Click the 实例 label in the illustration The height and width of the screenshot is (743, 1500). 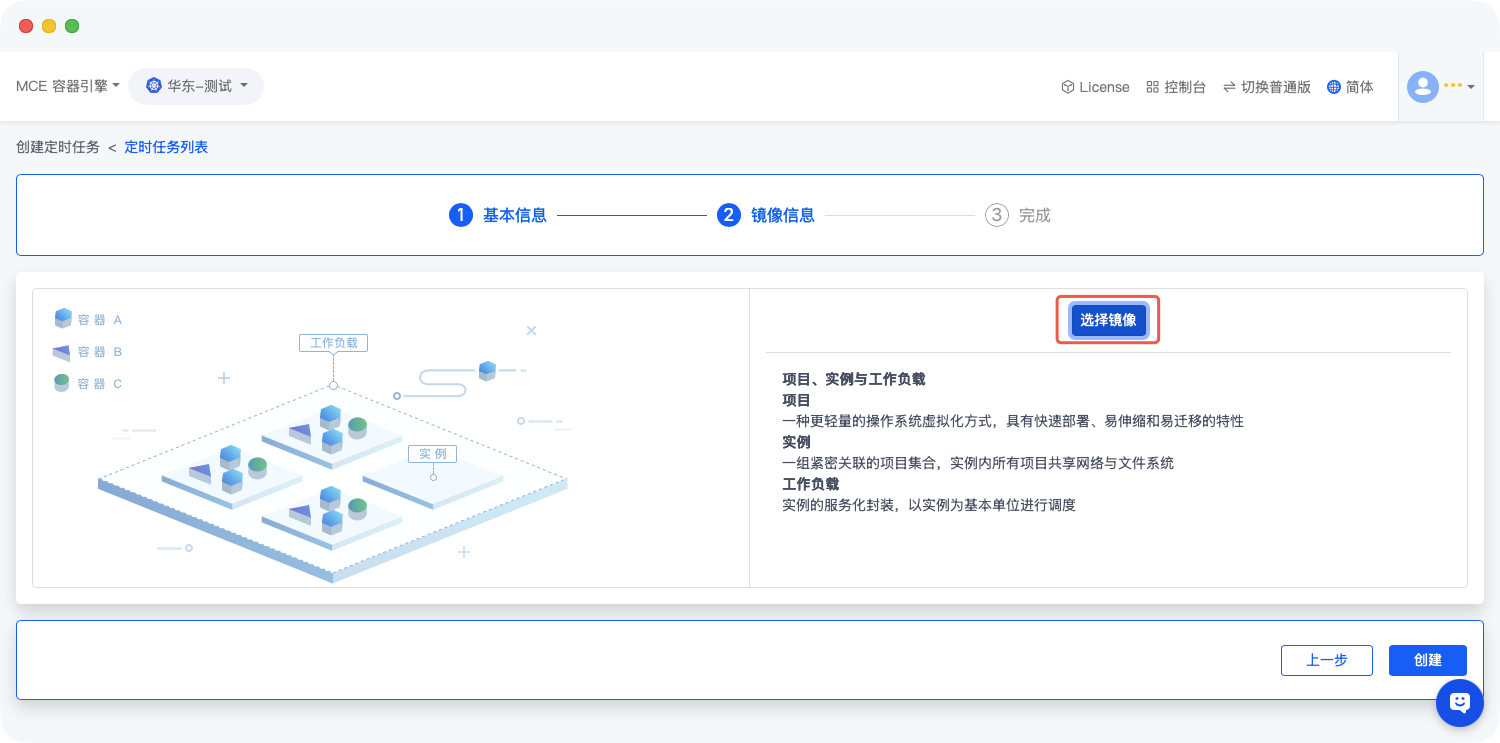tap(432, 454)
